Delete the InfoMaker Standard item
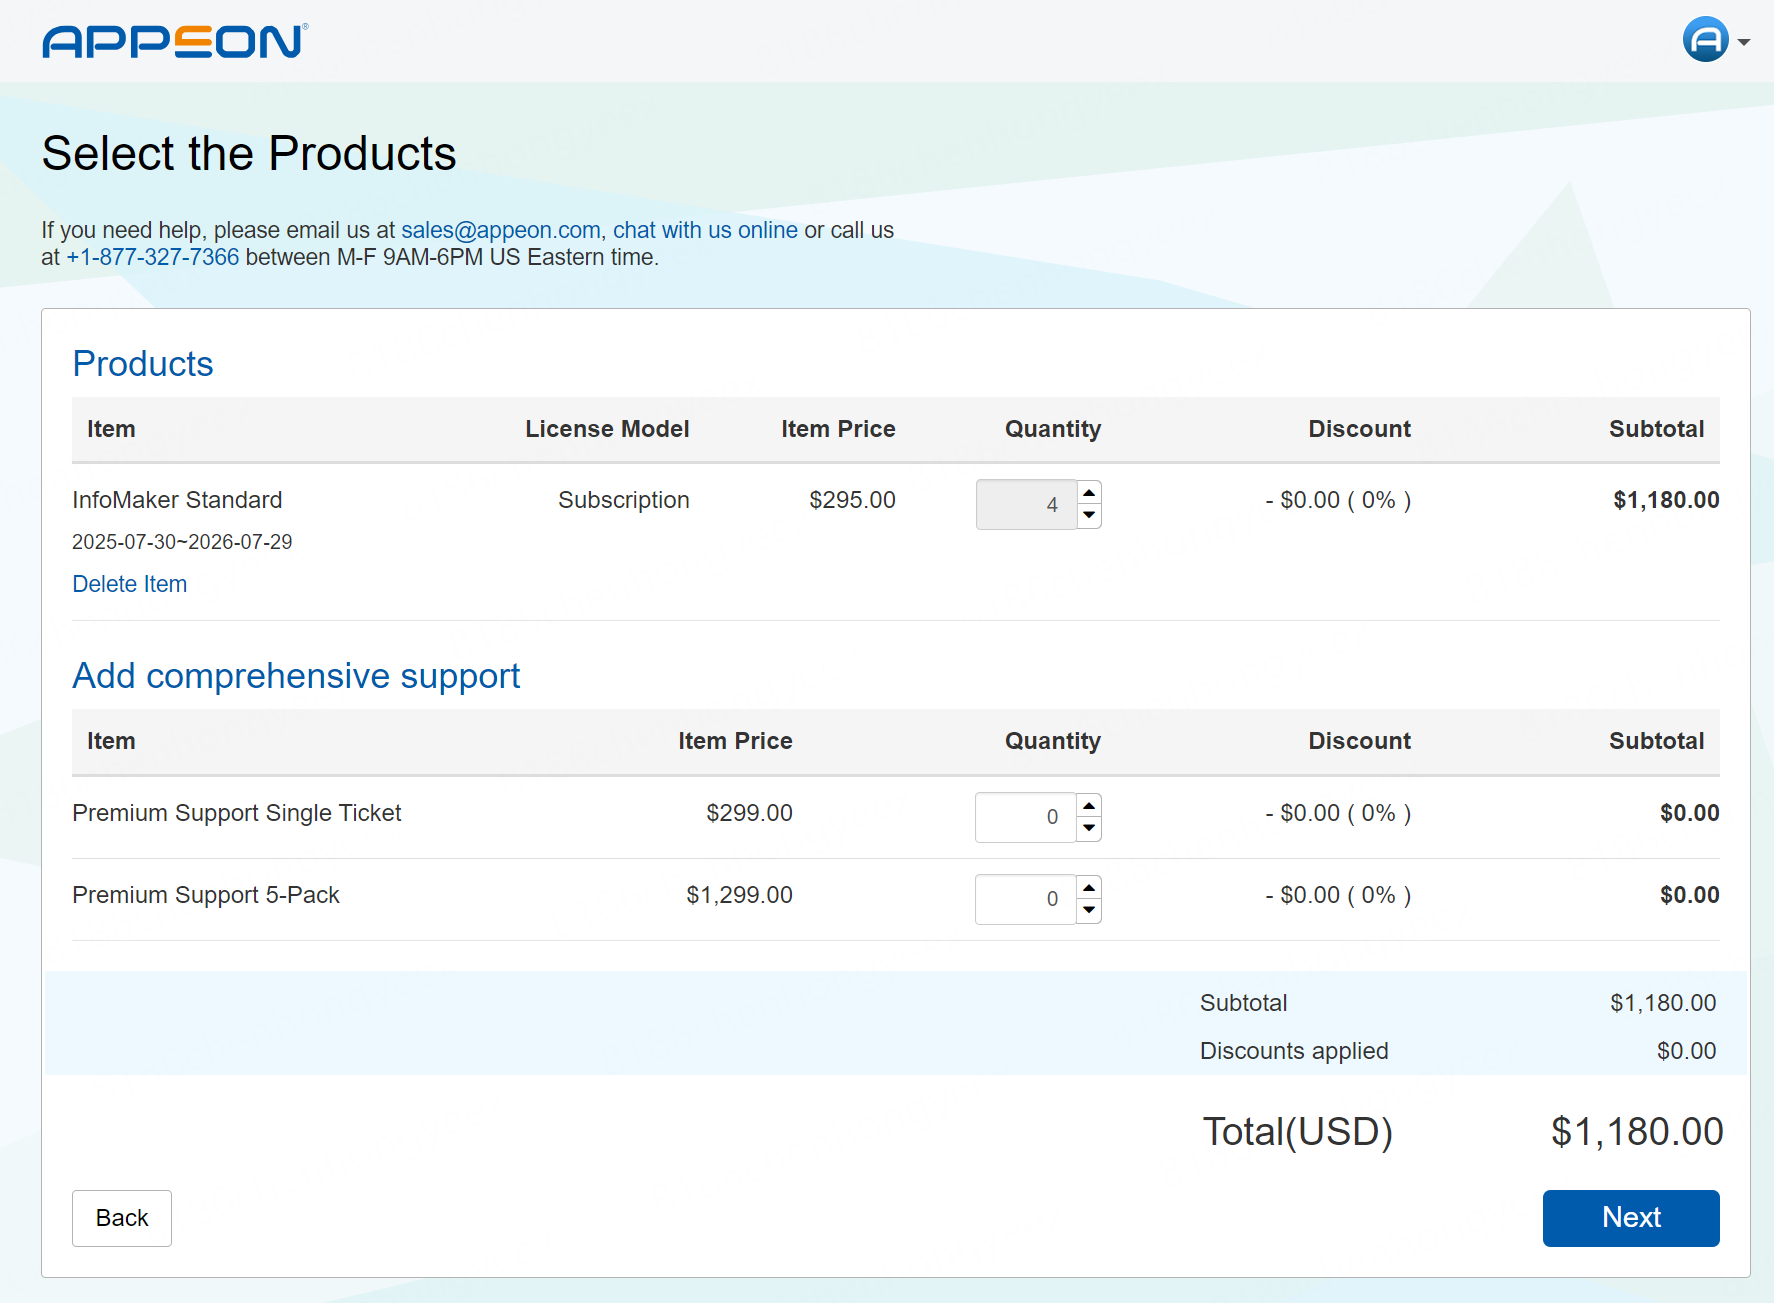 tap(130, 584)
